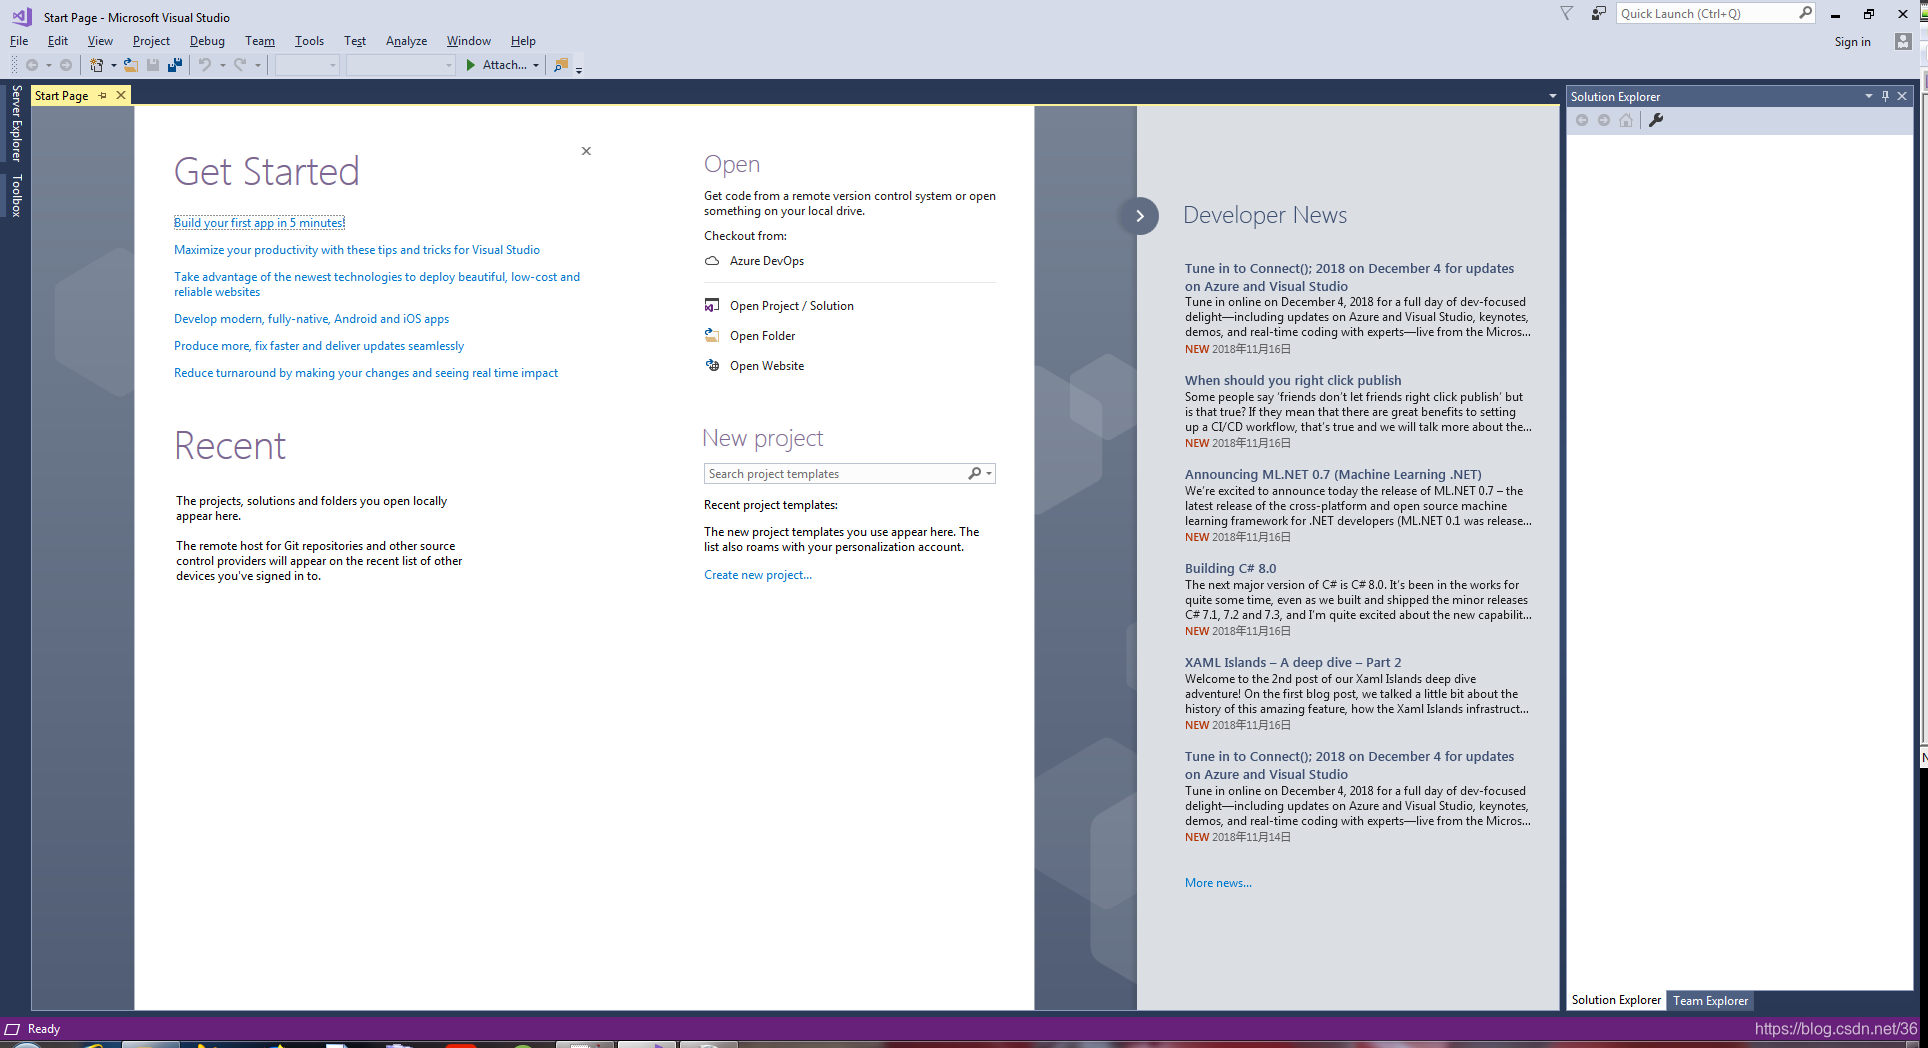Screen dimensions: 1928x1048
Task: Dismiss the Get Started section with its X
Action: tap(586, 151)
